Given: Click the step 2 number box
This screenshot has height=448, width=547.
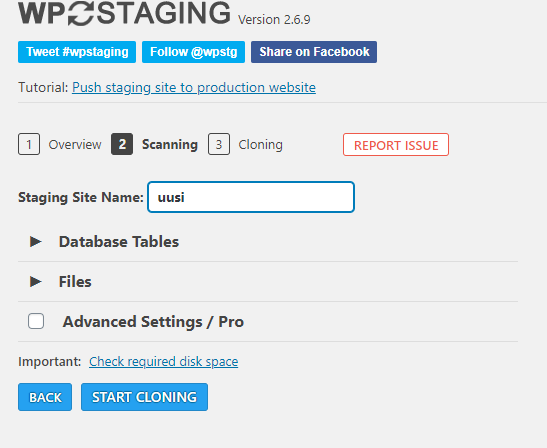Looking at the screenshot, I should [x=122, y=144].
